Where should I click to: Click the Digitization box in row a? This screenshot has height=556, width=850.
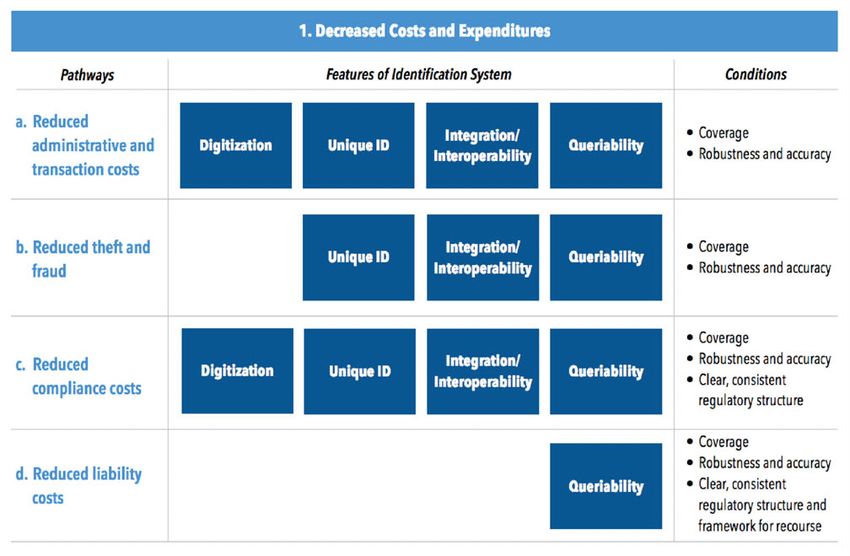[236, 146]
